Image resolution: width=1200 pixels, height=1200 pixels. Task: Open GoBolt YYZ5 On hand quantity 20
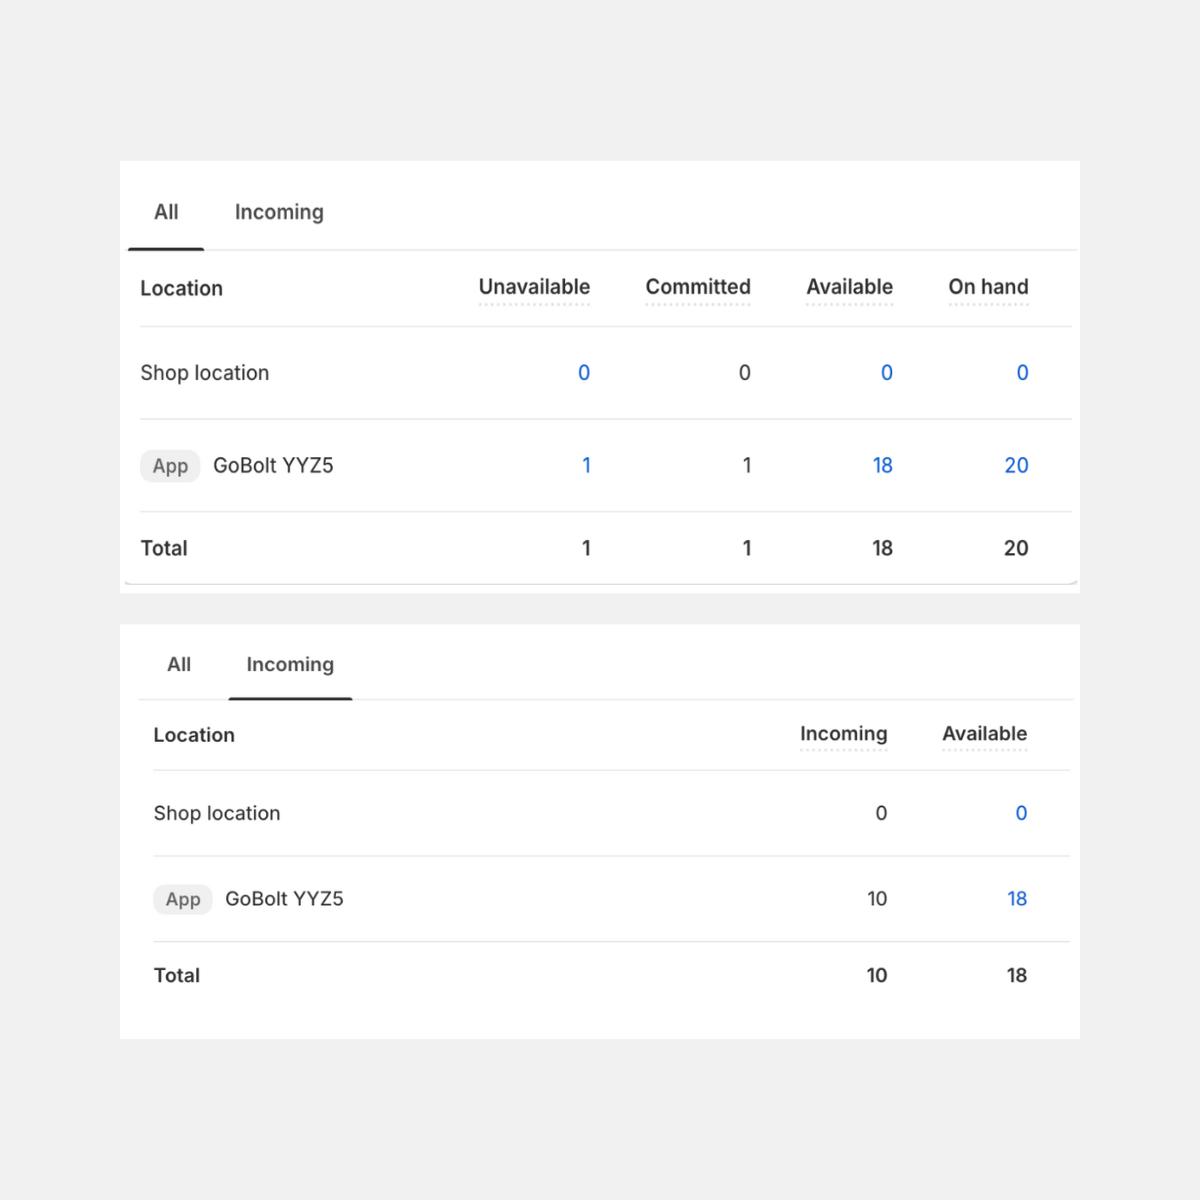tap(1016, 466)
